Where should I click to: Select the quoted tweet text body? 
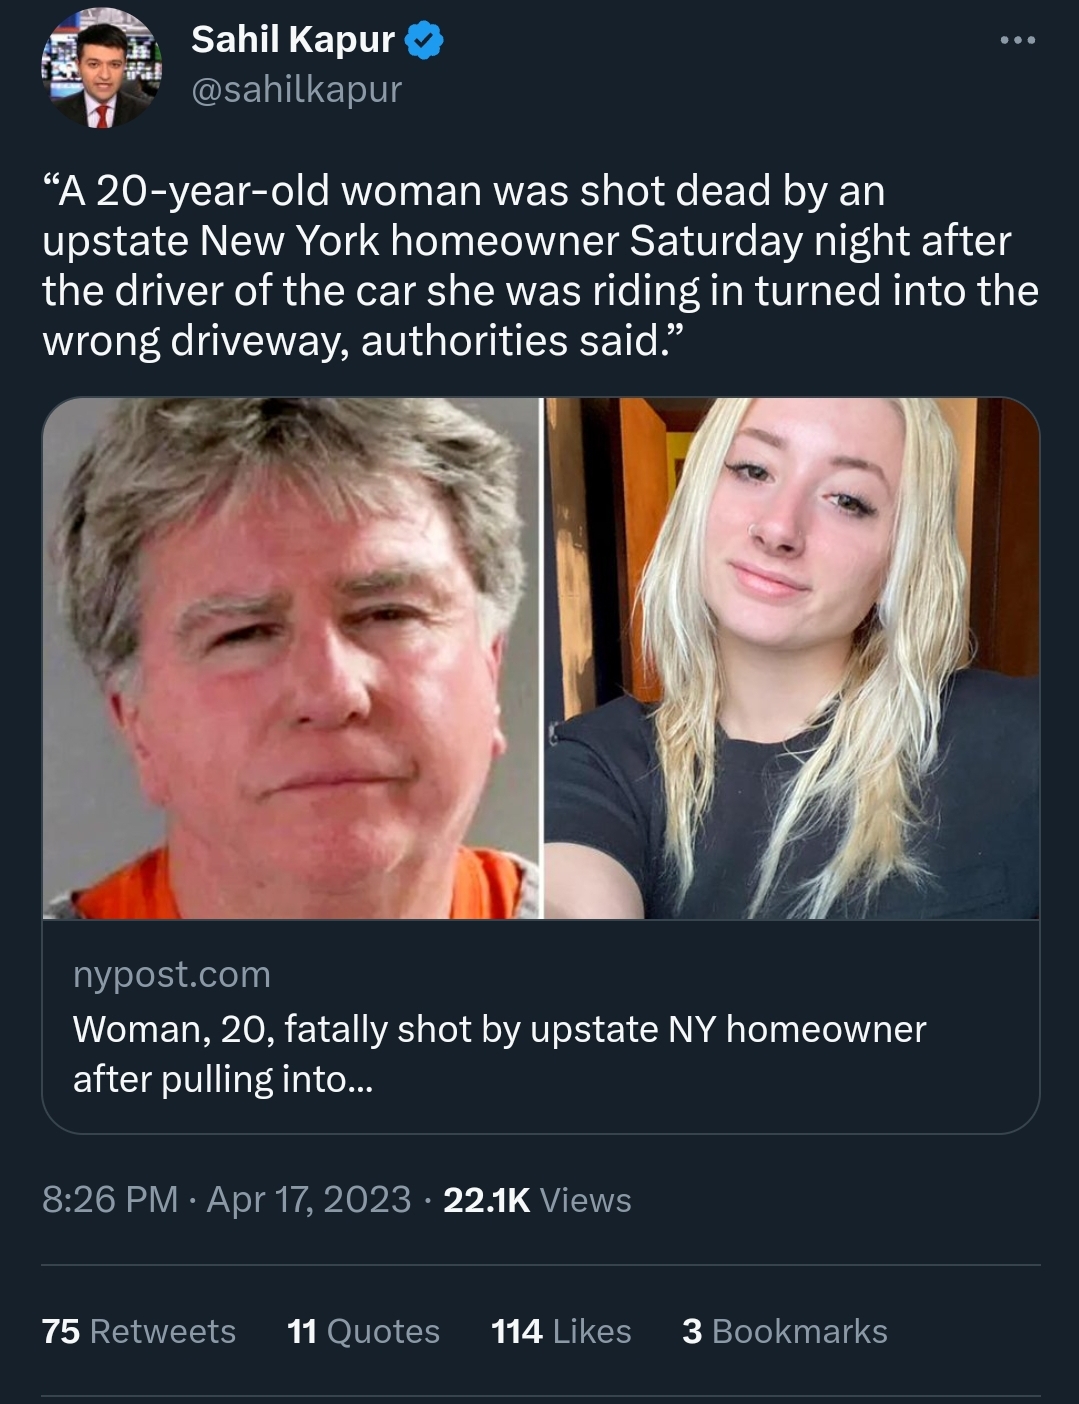pyautogui.click(x=540, y=266)
